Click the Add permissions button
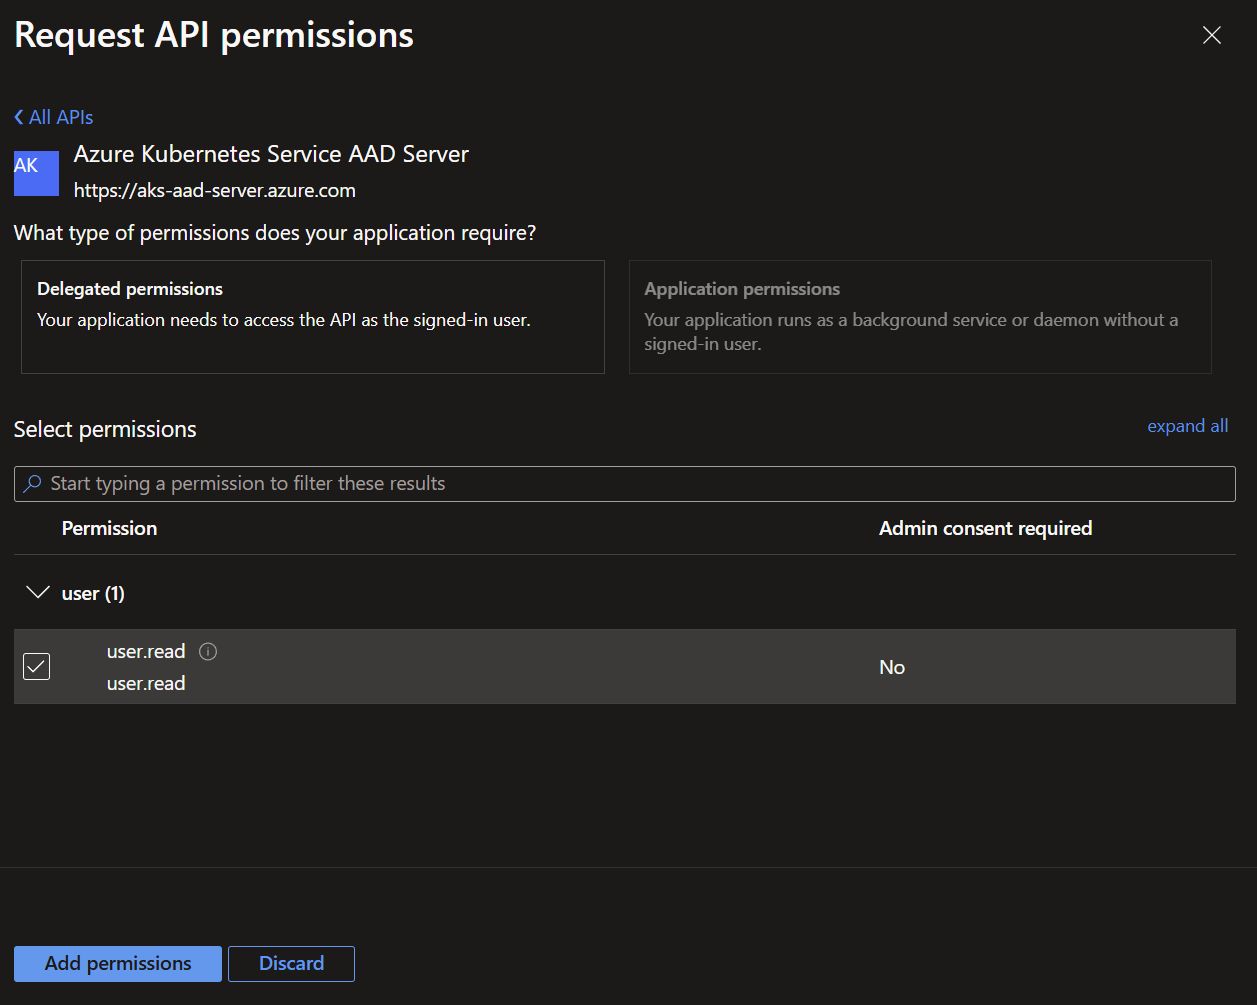This screenshot has height=1005, width=1257. coord(118,964)
